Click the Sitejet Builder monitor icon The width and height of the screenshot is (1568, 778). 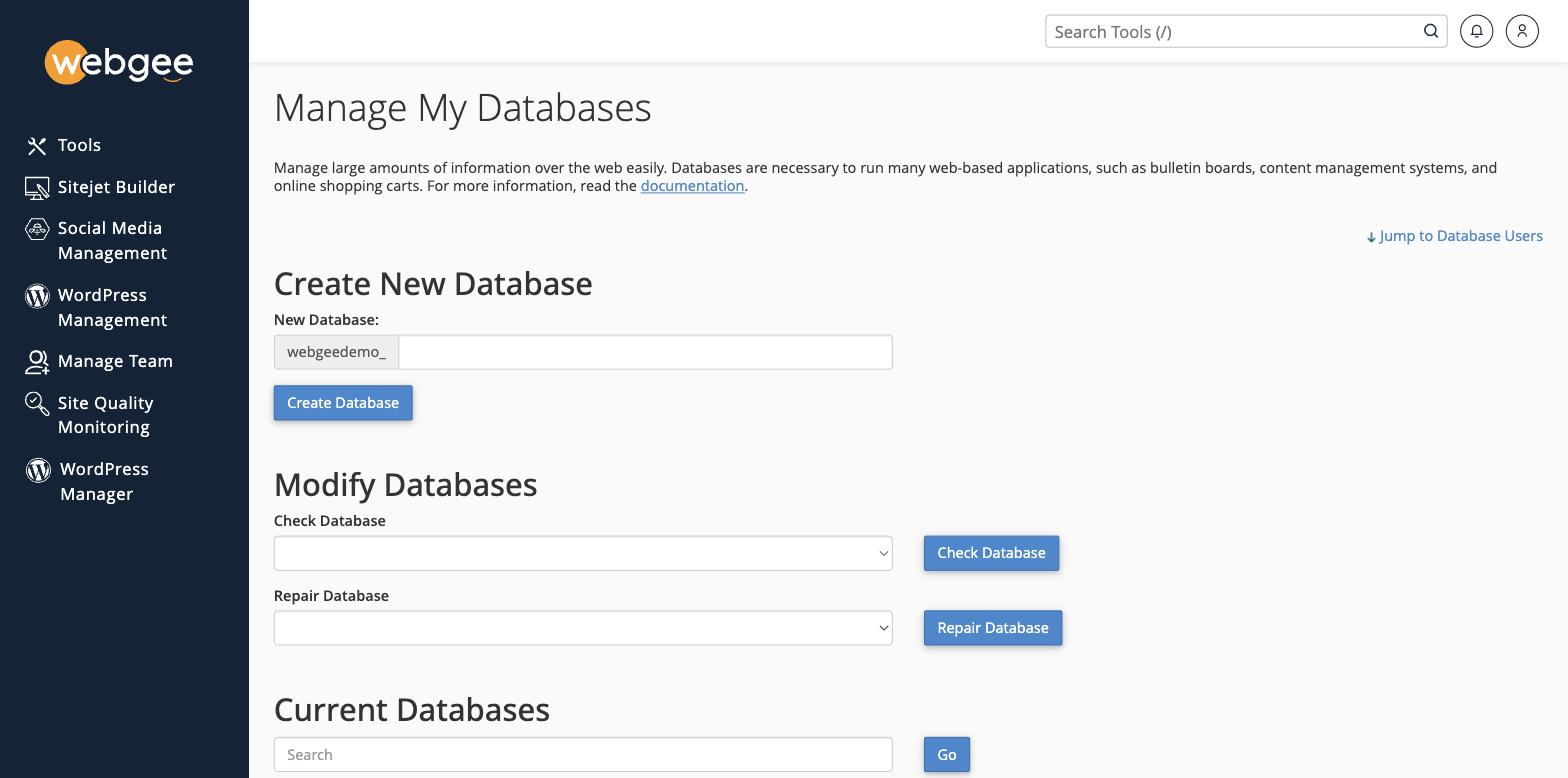37,188
